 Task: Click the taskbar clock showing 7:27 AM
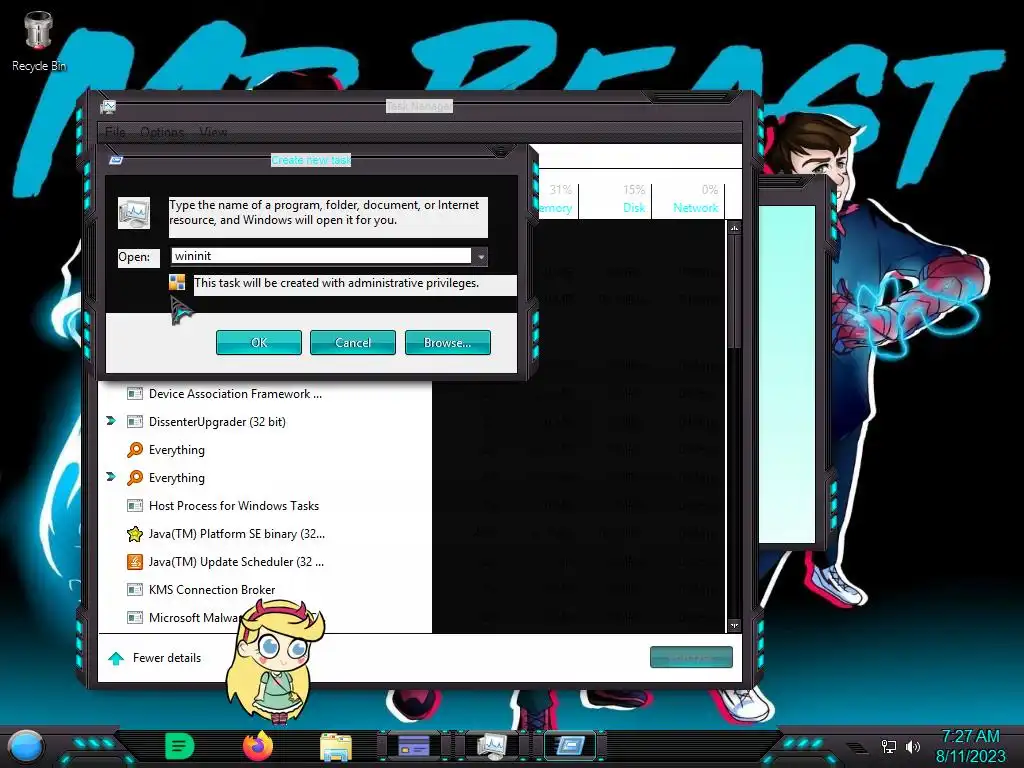(x=970, y=736)
